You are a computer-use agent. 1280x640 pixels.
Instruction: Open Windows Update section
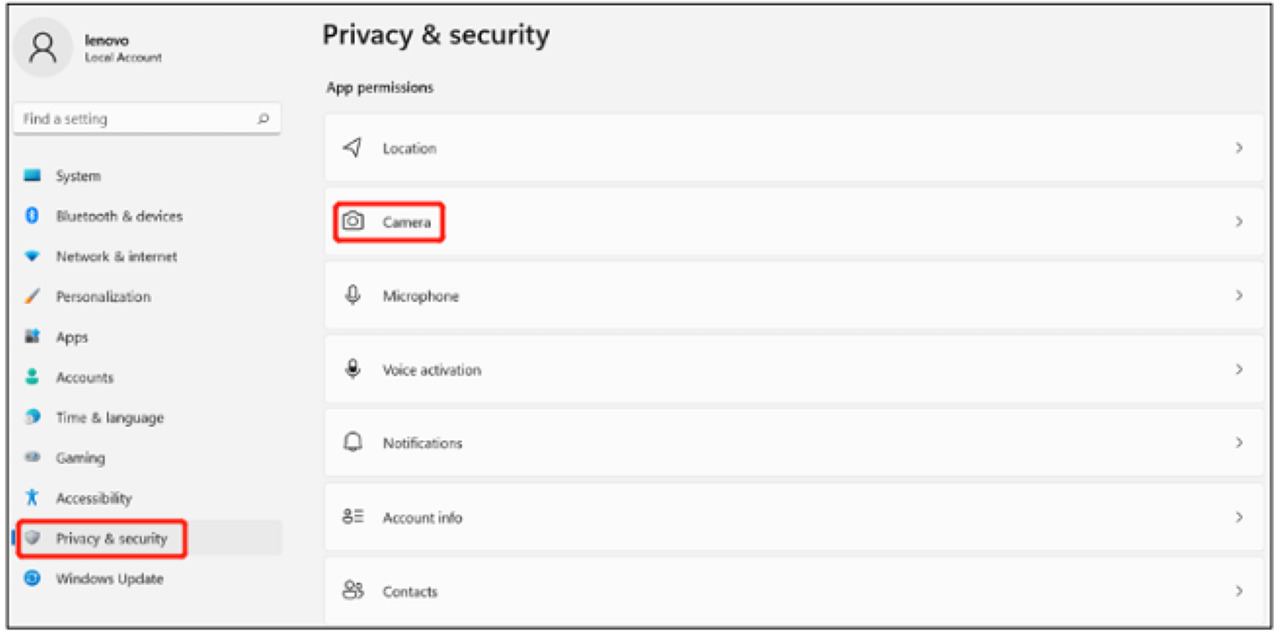(109, 579)
